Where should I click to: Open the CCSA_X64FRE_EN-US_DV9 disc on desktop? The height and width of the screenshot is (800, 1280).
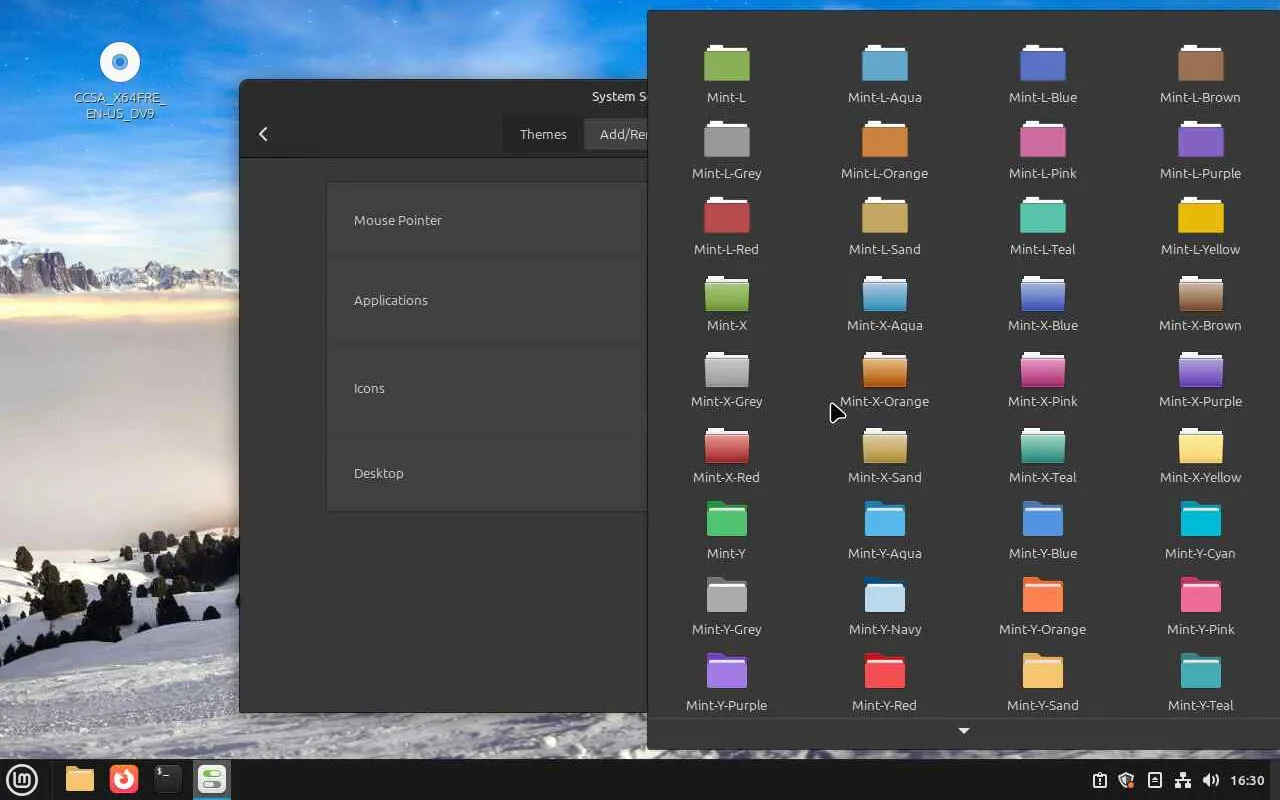click(x=120, y=80)
